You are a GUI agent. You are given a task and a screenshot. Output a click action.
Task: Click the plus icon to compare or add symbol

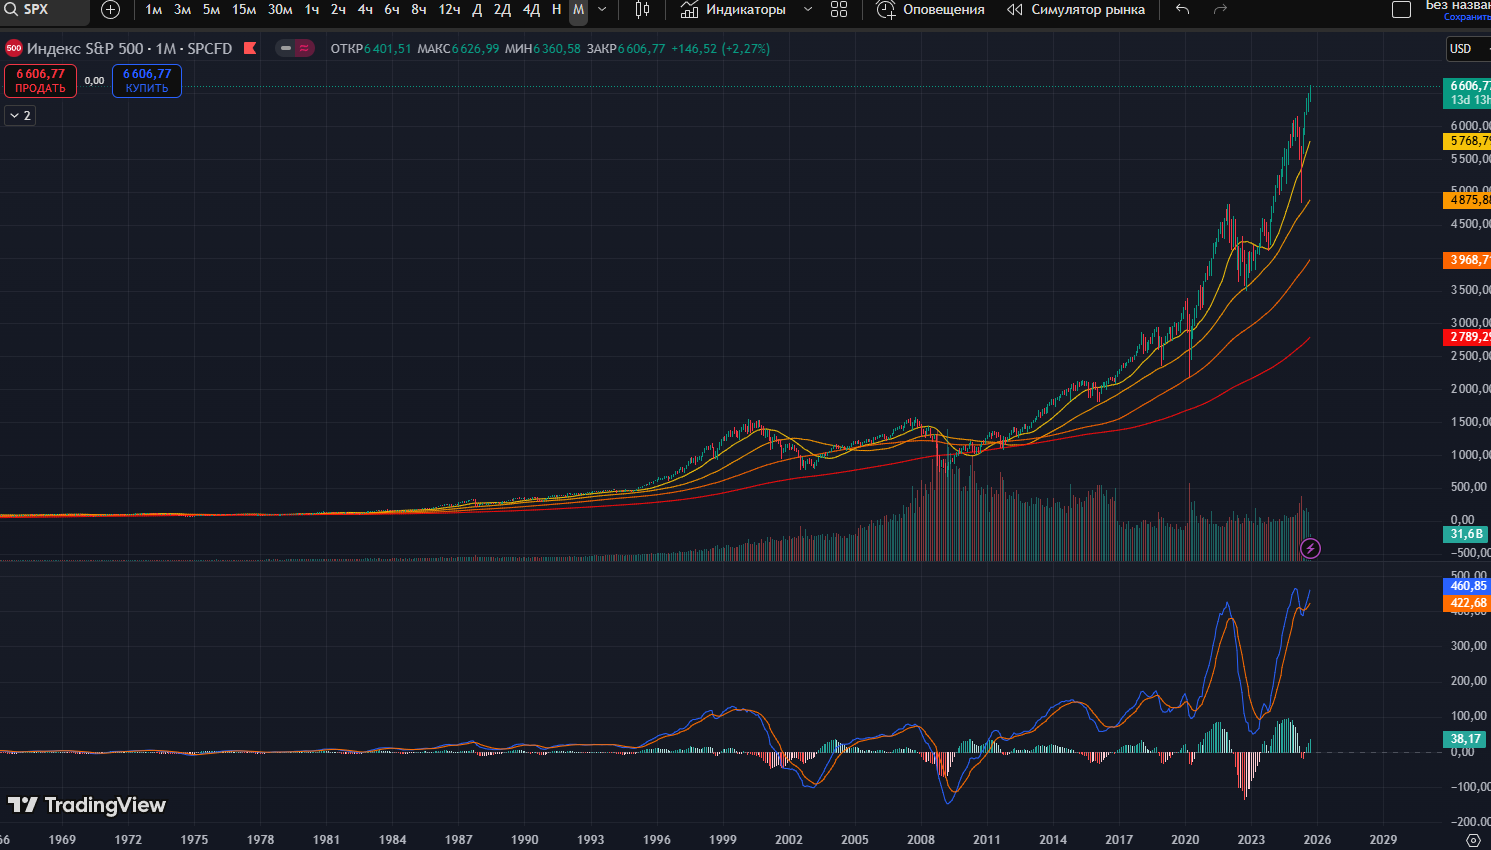(111, 10)
